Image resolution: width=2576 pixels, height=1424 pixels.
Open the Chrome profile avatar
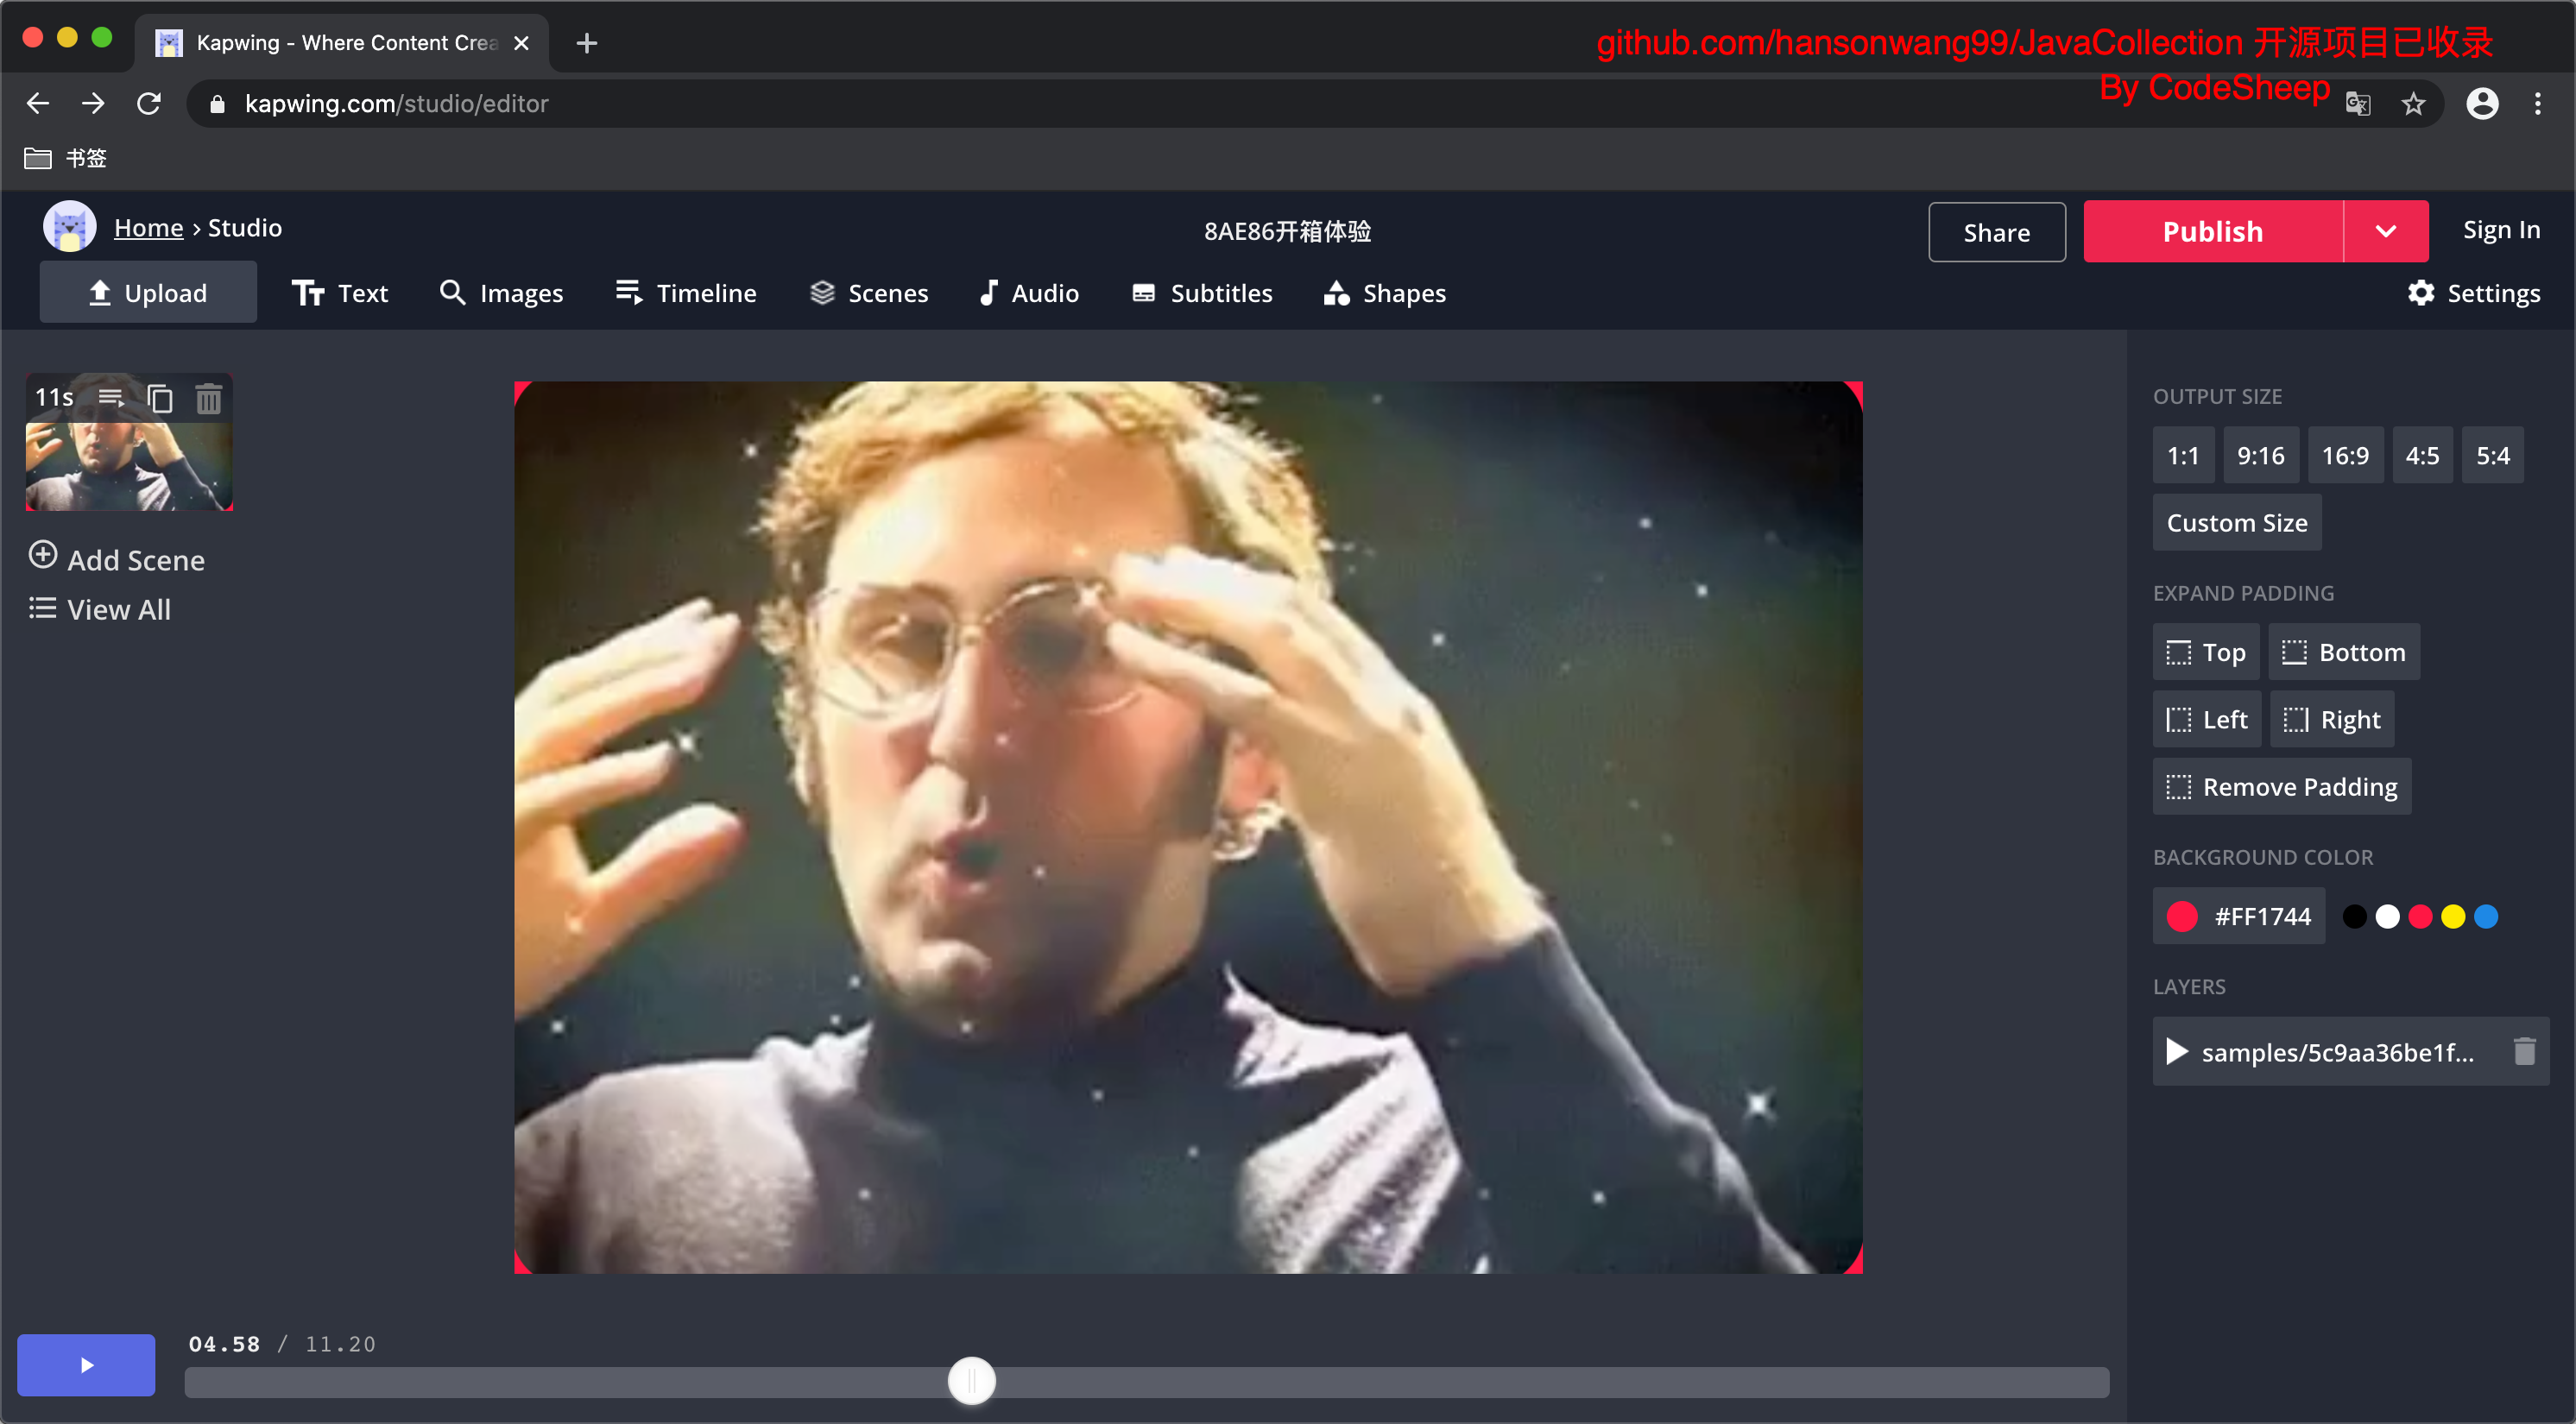tap(2482, 103)
